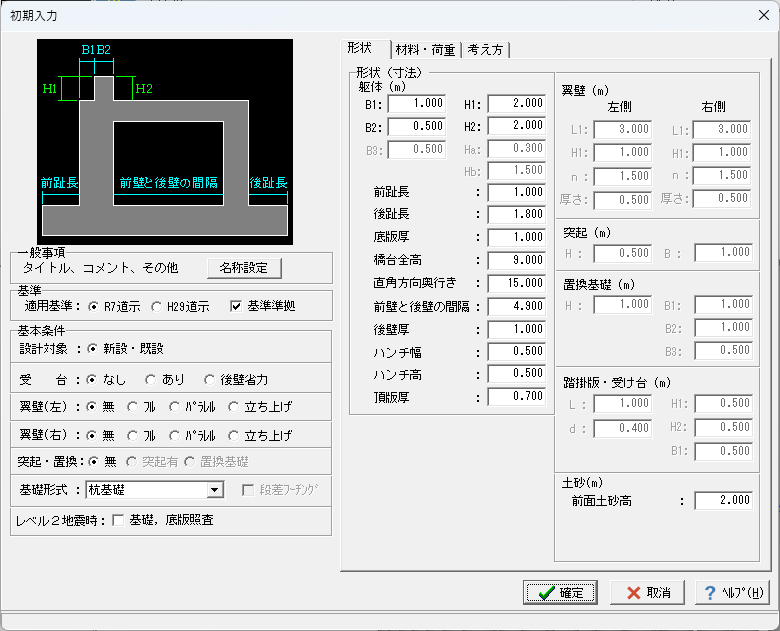
Task: Switch to the 材料・荷重 tab
Action: coord(425,50)
